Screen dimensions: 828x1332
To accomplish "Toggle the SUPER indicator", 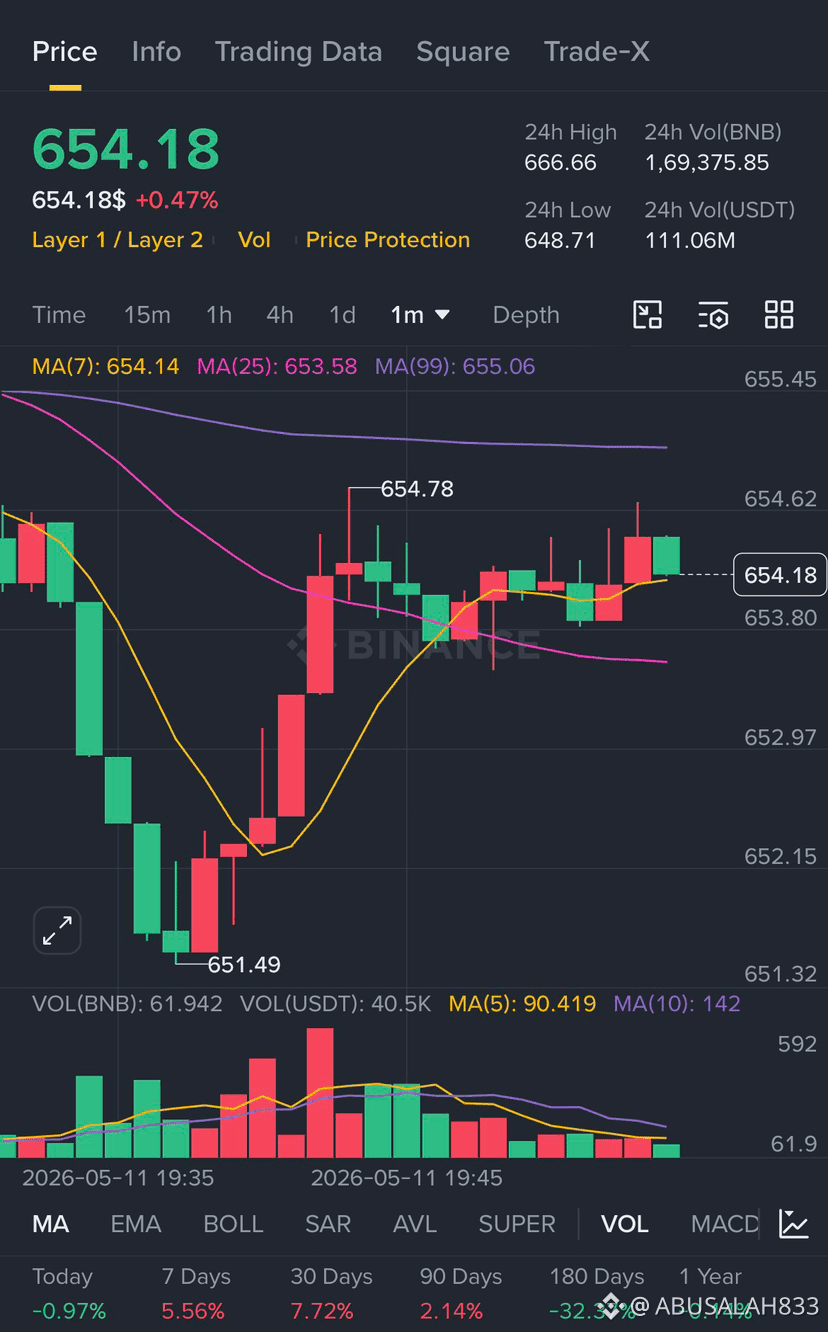I will click(517, 1224).
